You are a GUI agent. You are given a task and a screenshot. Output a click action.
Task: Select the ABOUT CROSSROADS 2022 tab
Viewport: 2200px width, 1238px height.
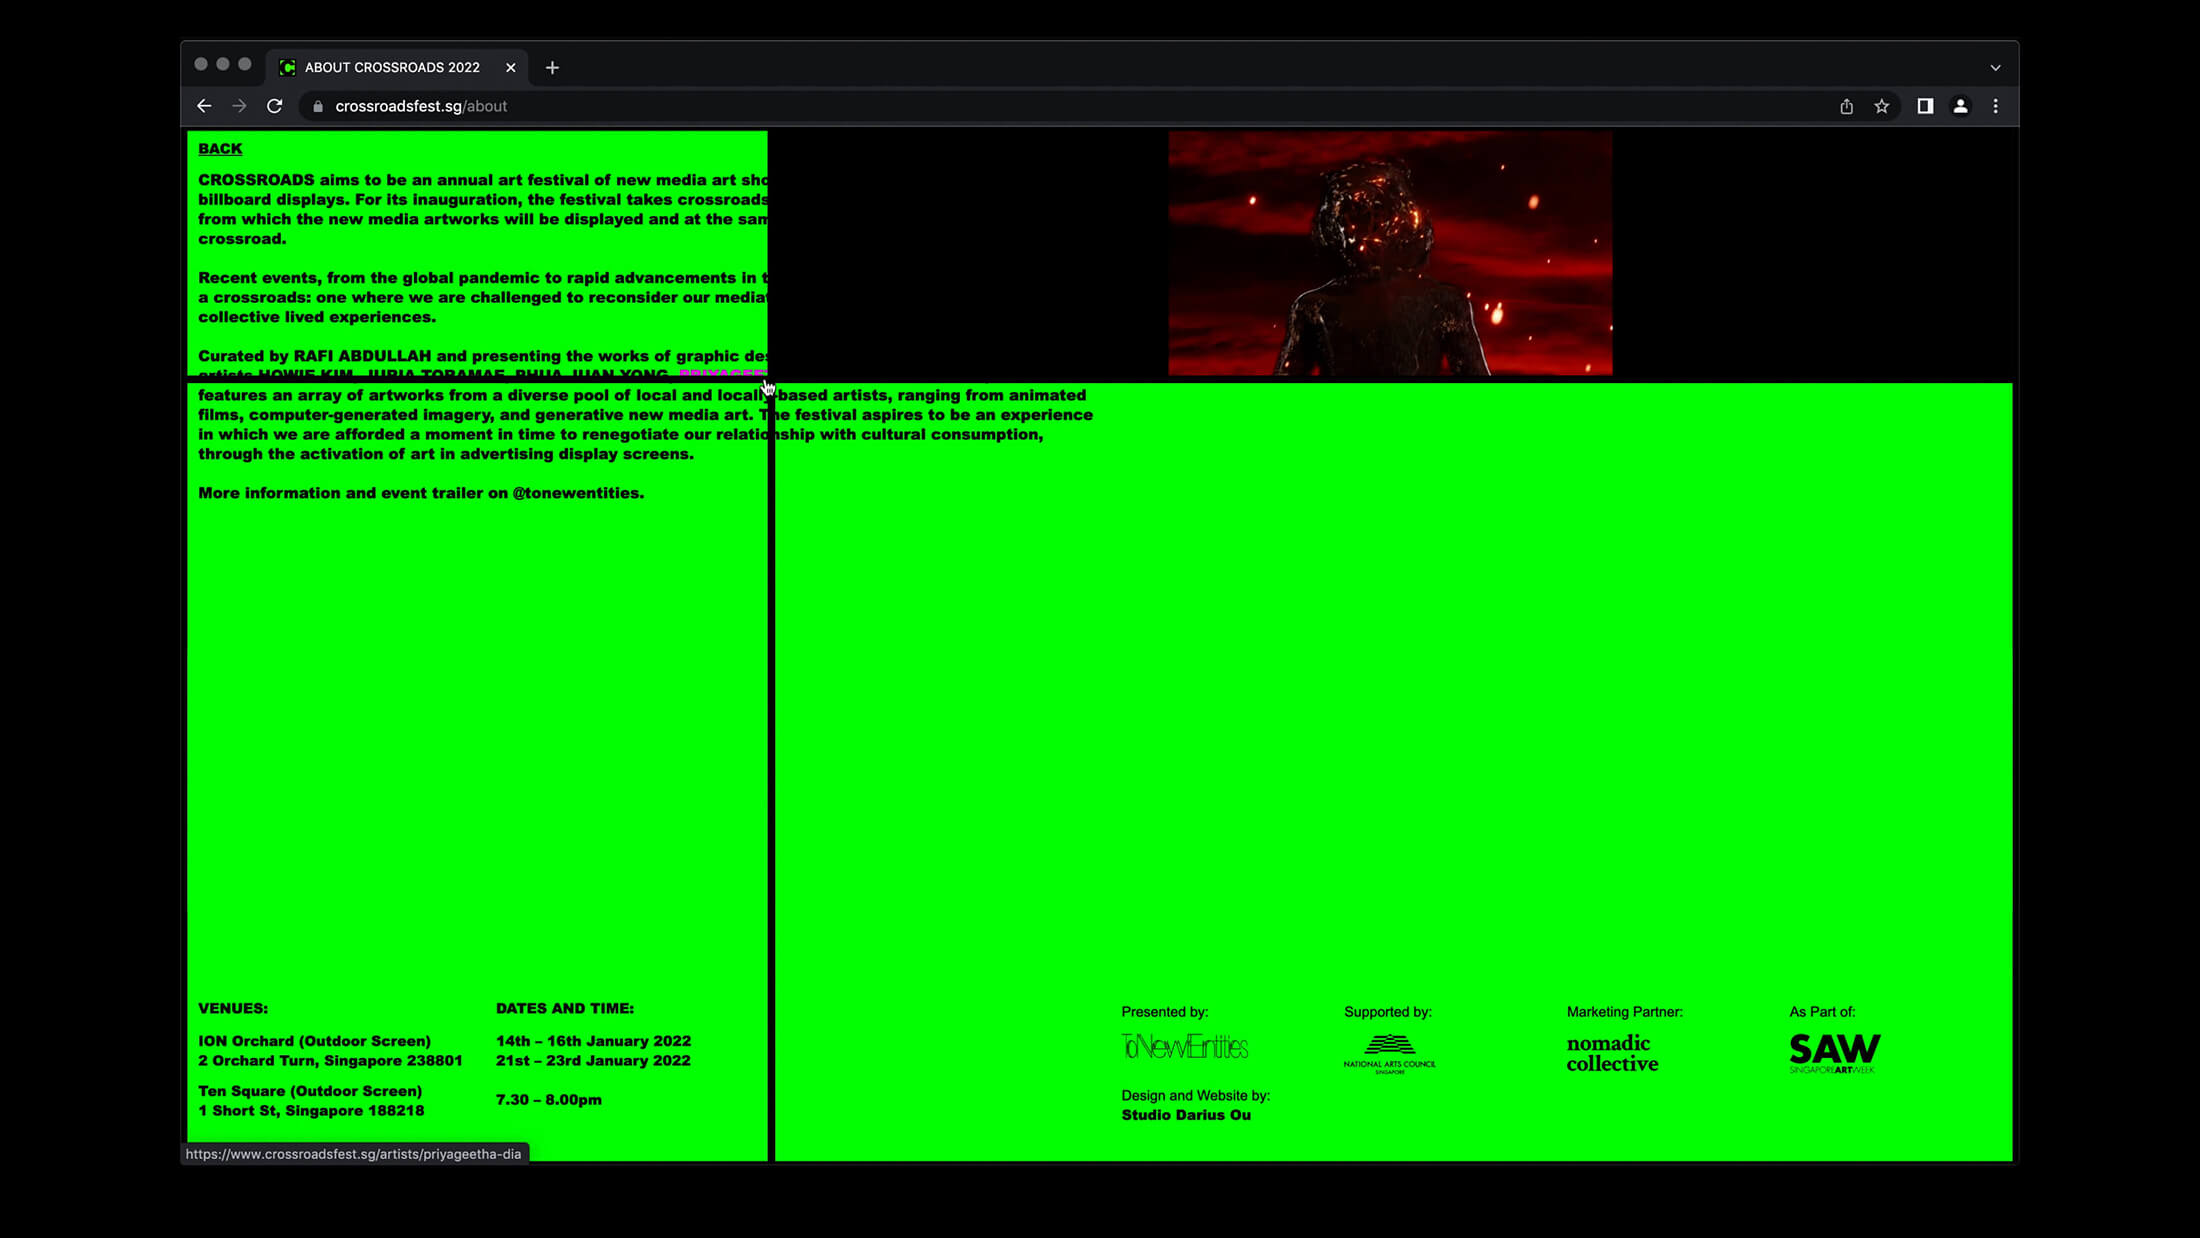[x=392, y=68]
